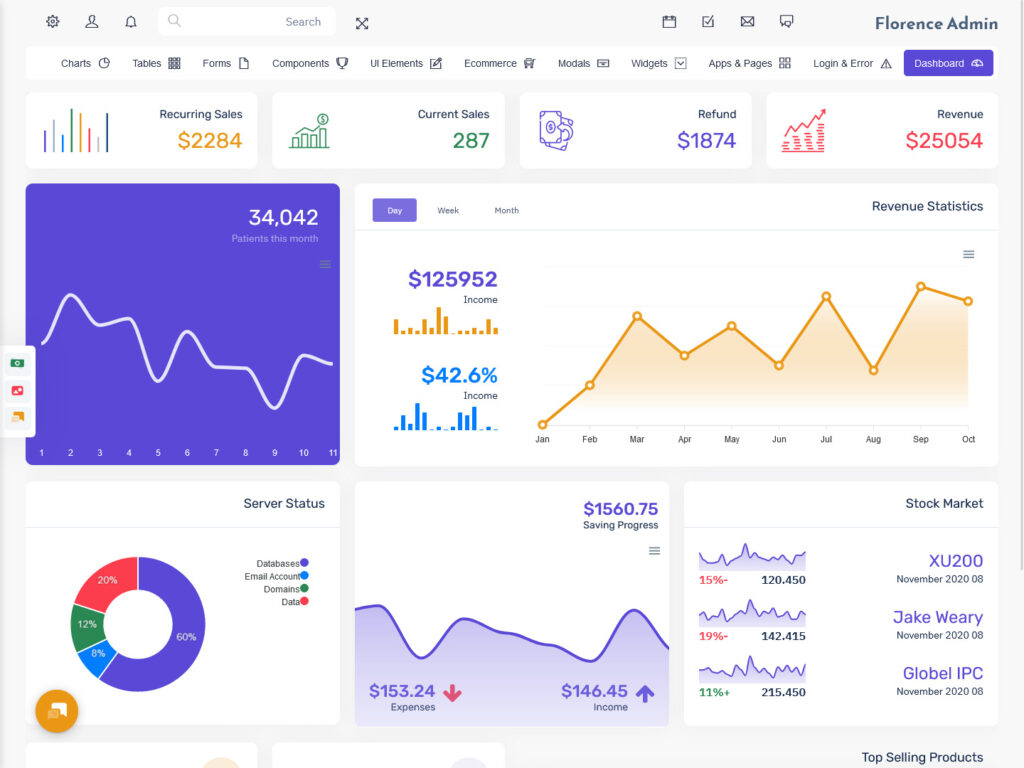
Task: Expand the Widgets navigation dropdown
Action: 657,62
